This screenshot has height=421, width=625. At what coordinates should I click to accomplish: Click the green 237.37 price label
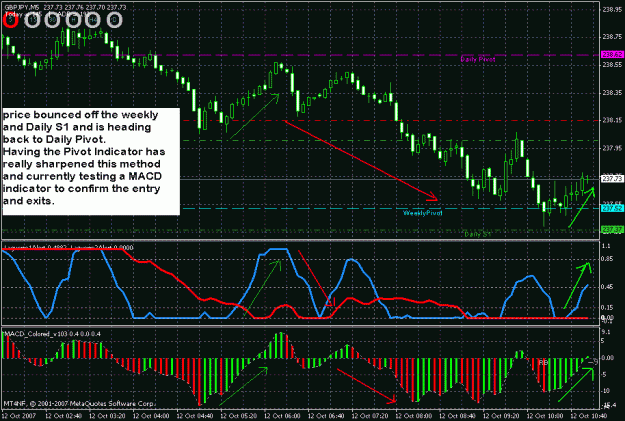click(x=612, y=230)
